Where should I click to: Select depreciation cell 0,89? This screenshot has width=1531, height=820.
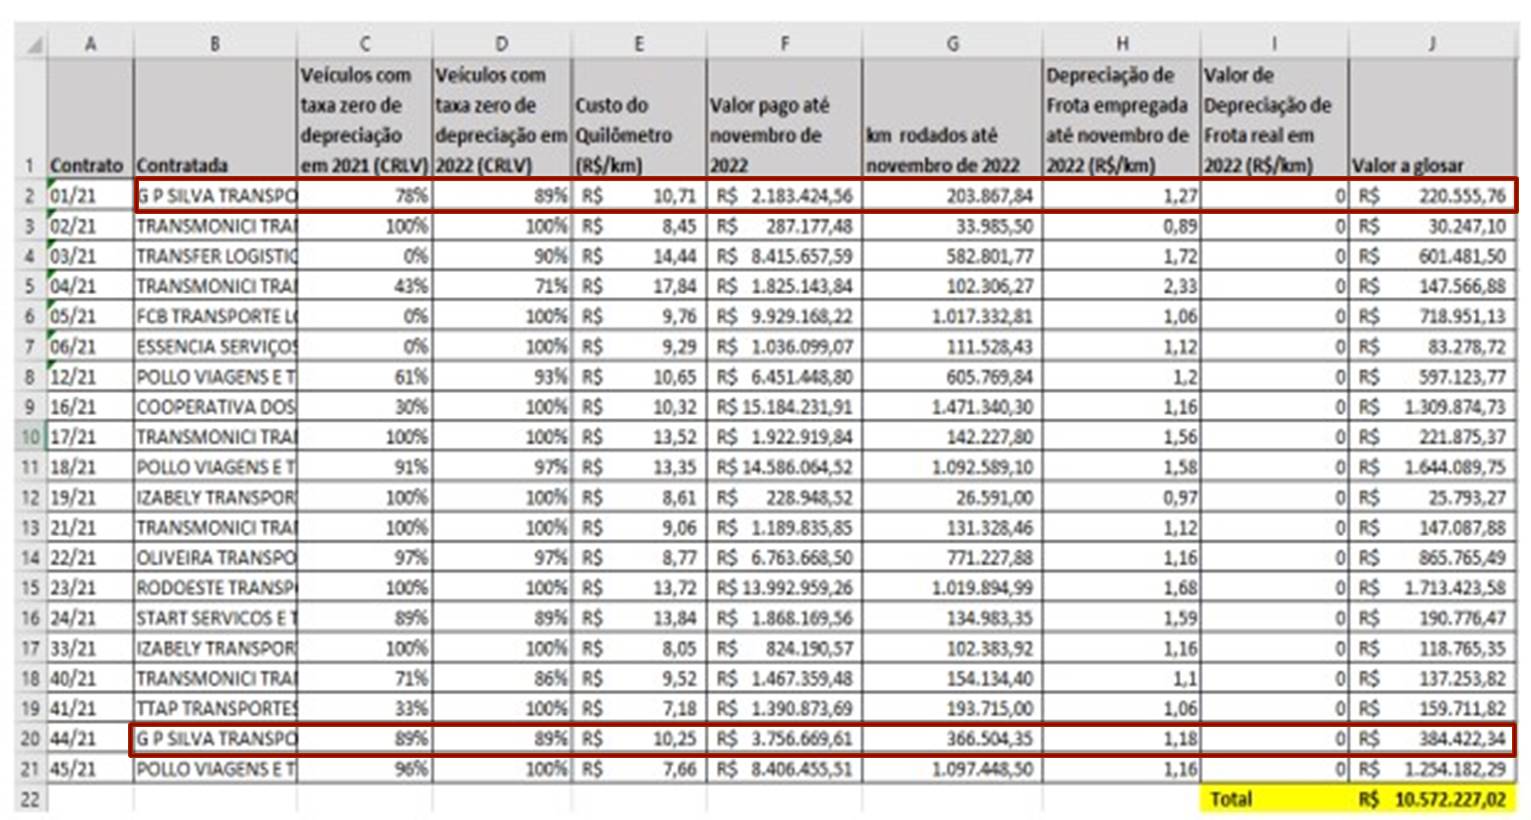click(1121, 226)
